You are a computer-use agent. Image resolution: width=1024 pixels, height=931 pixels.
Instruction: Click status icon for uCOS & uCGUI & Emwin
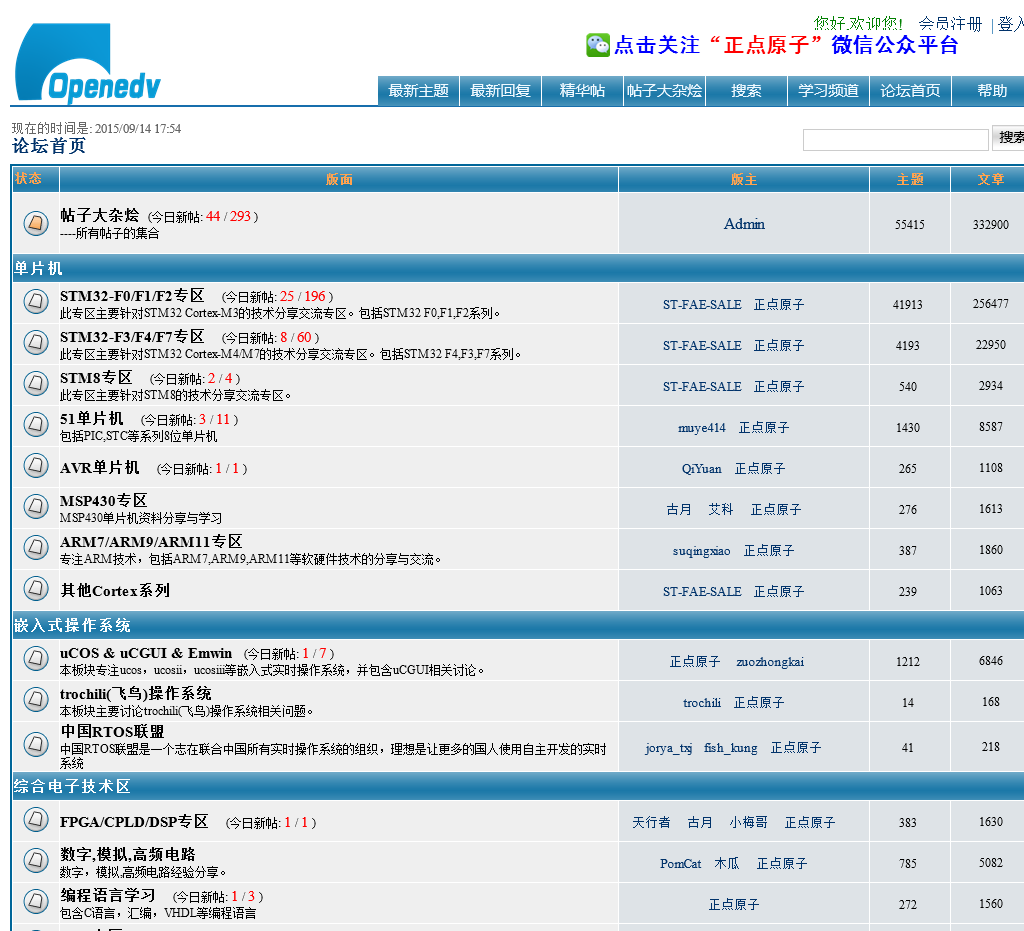coord(36,658)
